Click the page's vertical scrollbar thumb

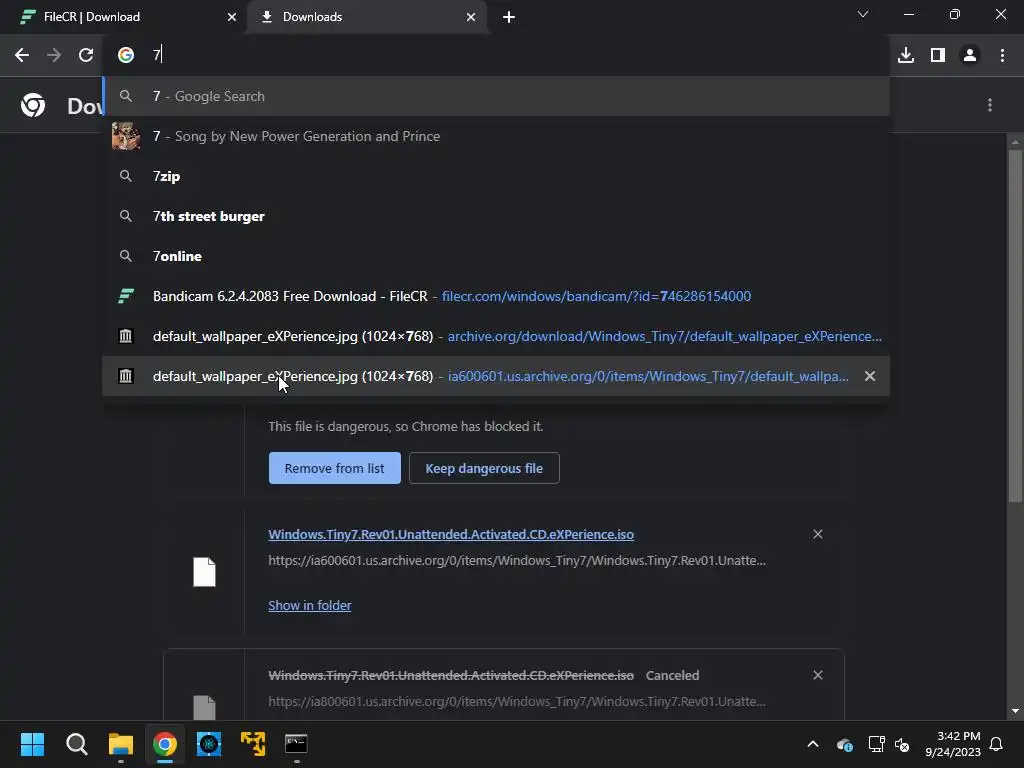point(1015,327)
